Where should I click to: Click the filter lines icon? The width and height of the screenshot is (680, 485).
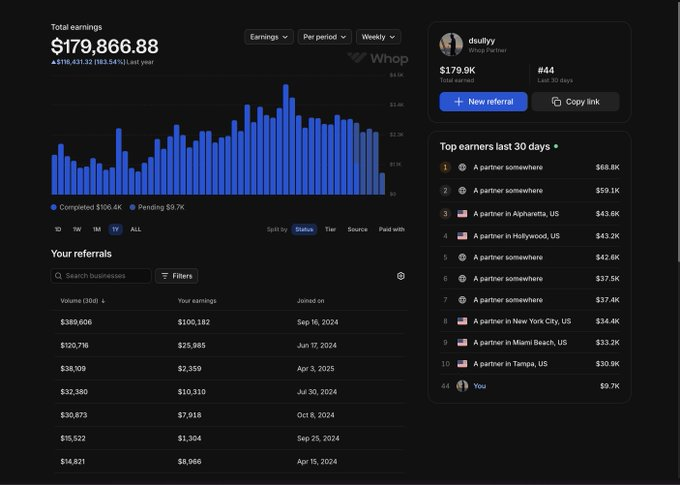click(x=165, y=276)
